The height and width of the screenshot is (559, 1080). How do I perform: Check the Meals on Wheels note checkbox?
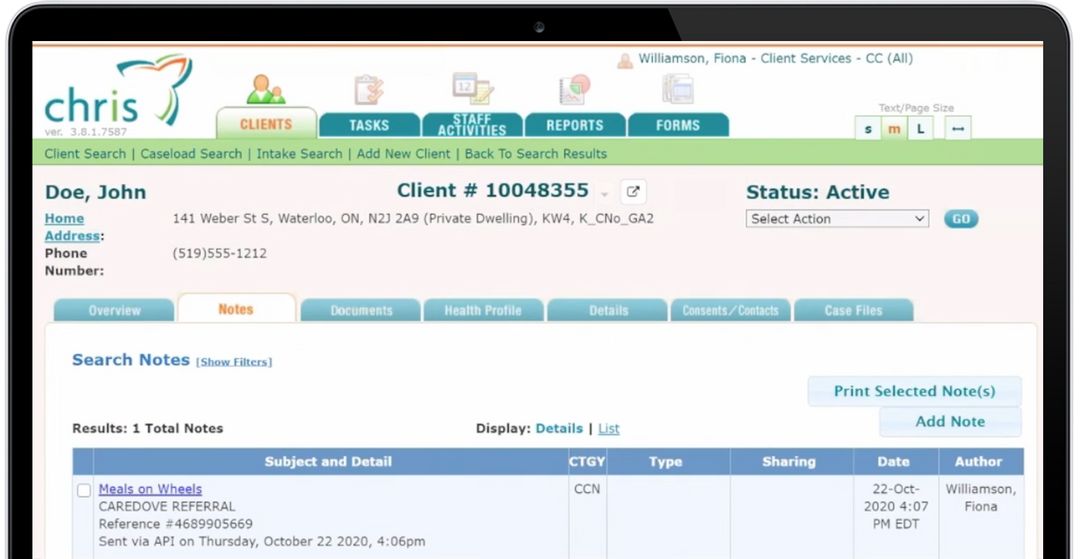click(x=84, y=491)
